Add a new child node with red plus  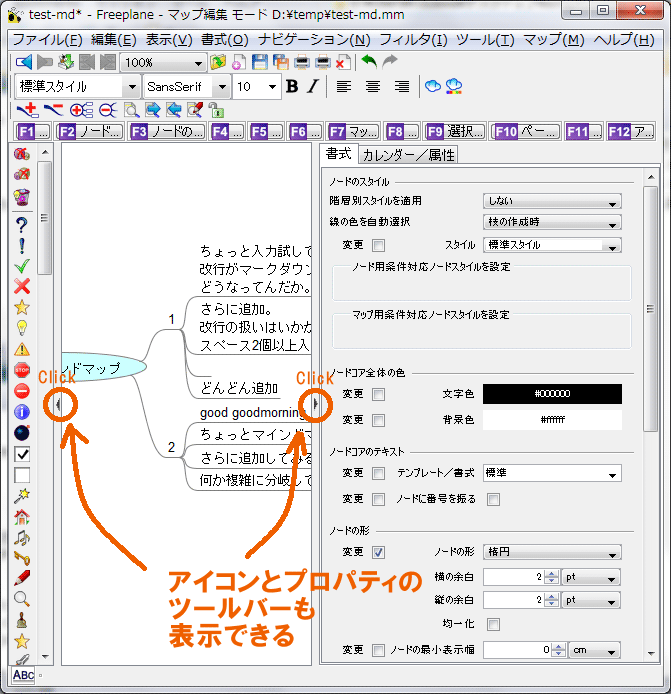tap(28, 109)
